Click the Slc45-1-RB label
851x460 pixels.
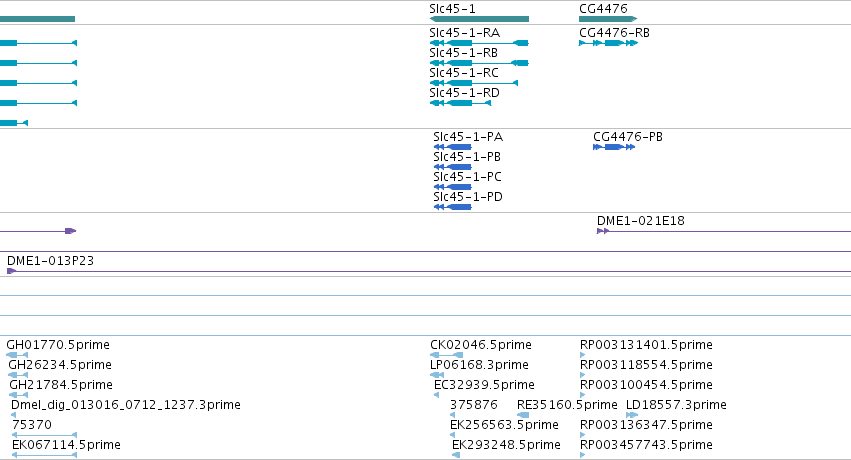point(463,53)
